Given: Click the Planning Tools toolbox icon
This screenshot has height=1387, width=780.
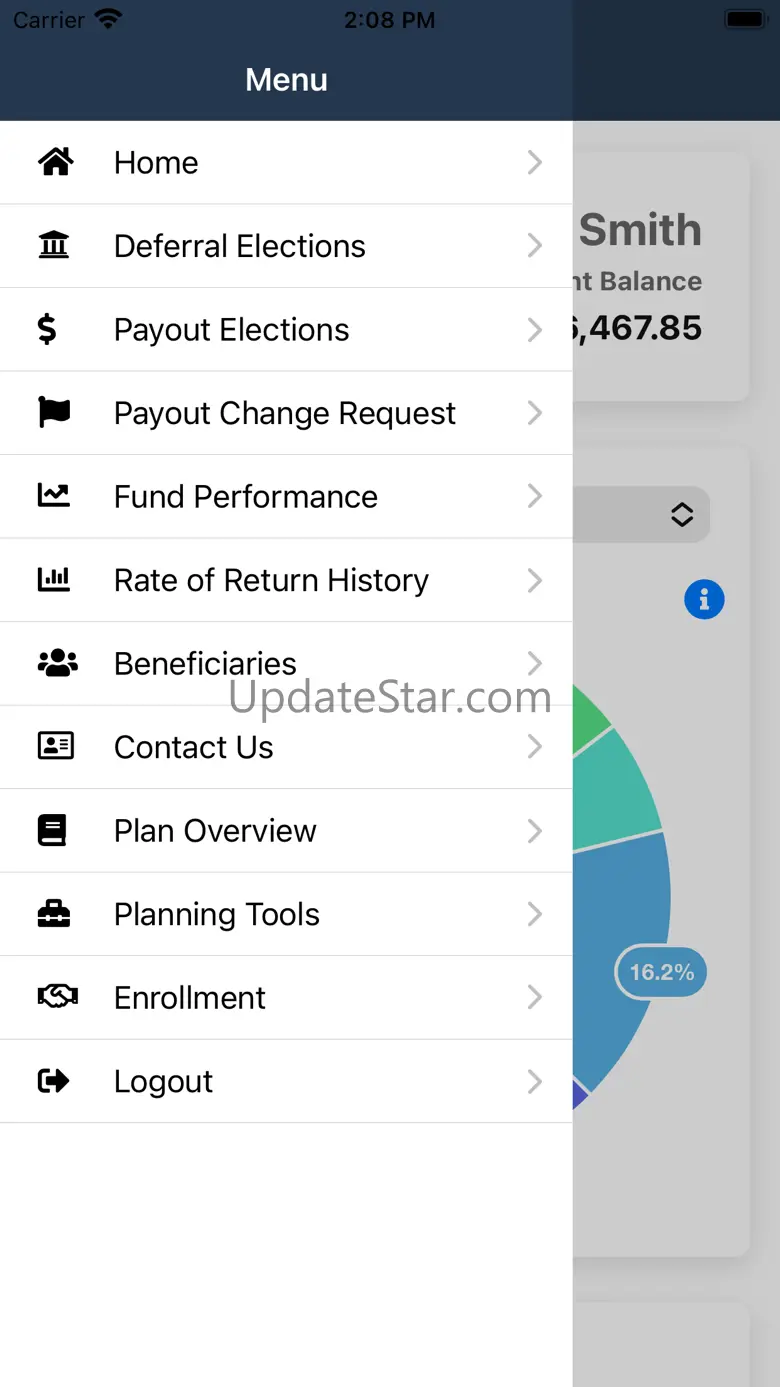Looking at the screenshot, I should click(x=54, y=913).
